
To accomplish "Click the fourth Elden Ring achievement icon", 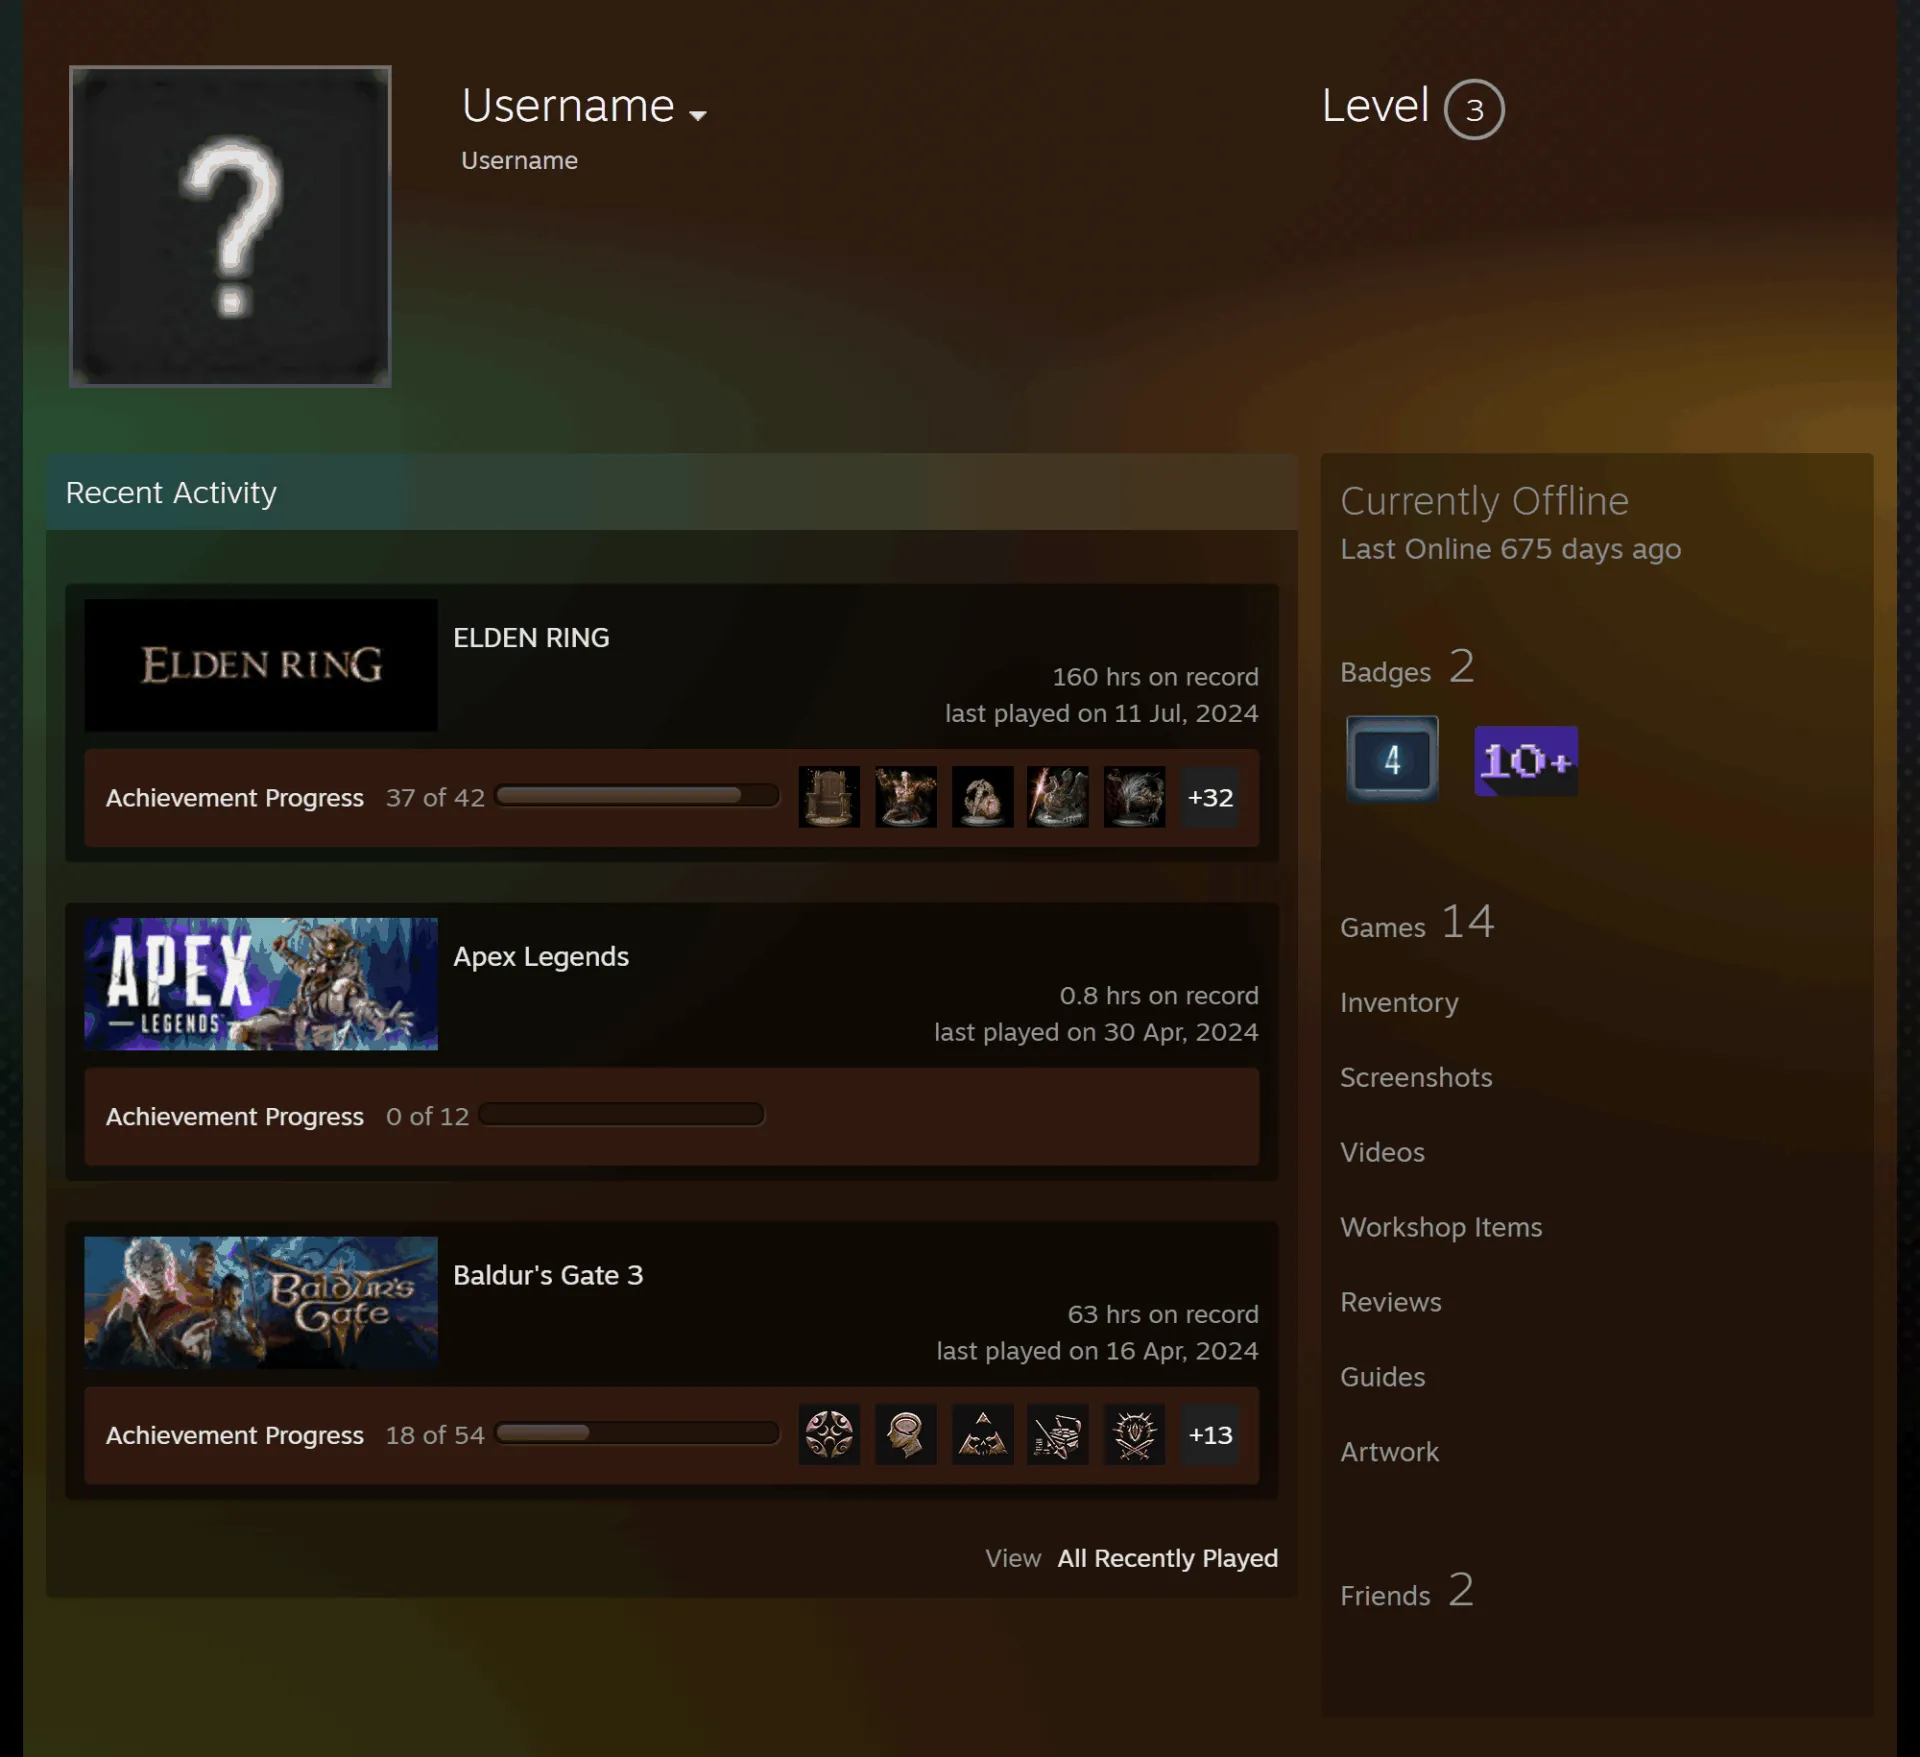I will tap(1058, 797).
